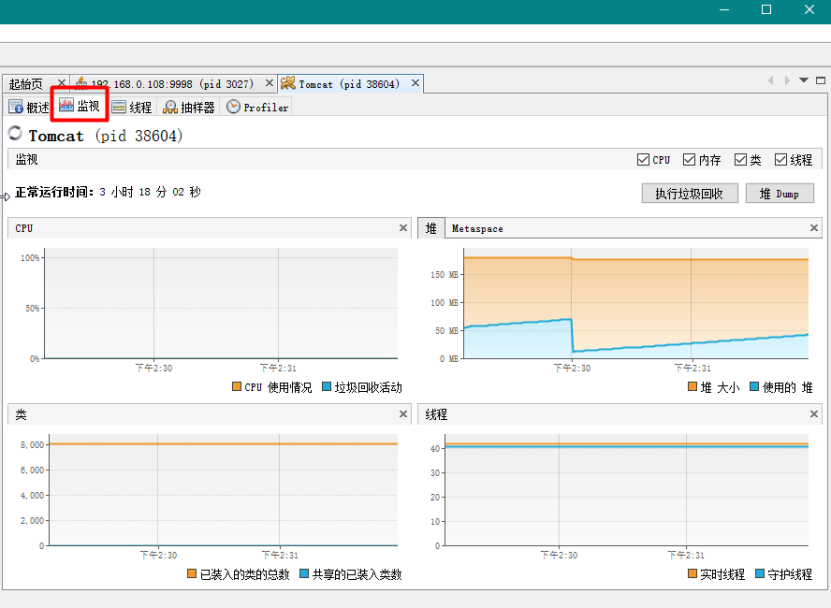Screen dimensions: 831x608
Task: Click the 类 chart panel title
Action: tap(21, 415)
